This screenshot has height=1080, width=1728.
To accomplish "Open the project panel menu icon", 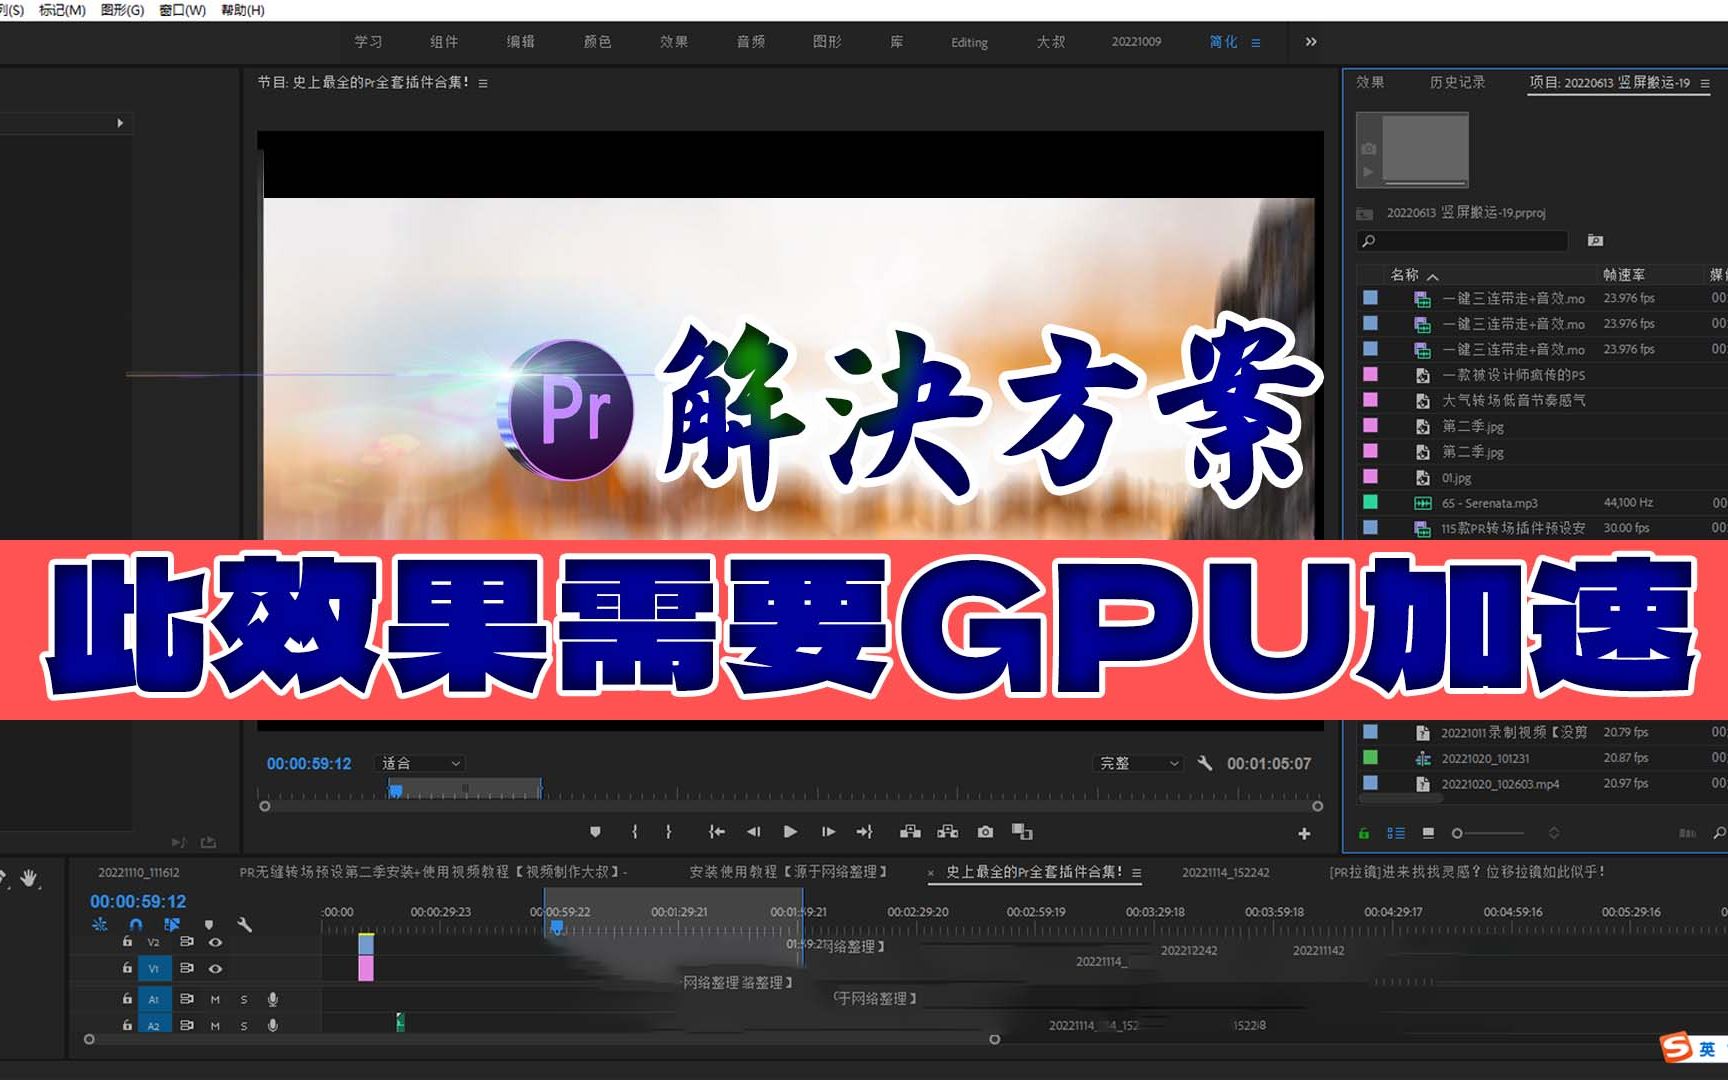I will pyautogui.click(x=1705, y=83).
